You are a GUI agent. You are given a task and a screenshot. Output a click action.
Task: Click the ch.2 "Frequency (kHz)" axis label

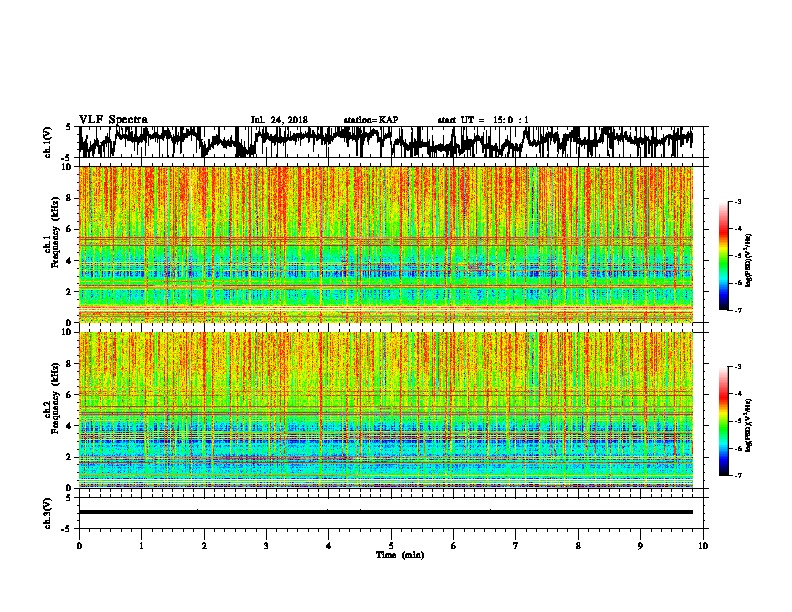[55, 398]
